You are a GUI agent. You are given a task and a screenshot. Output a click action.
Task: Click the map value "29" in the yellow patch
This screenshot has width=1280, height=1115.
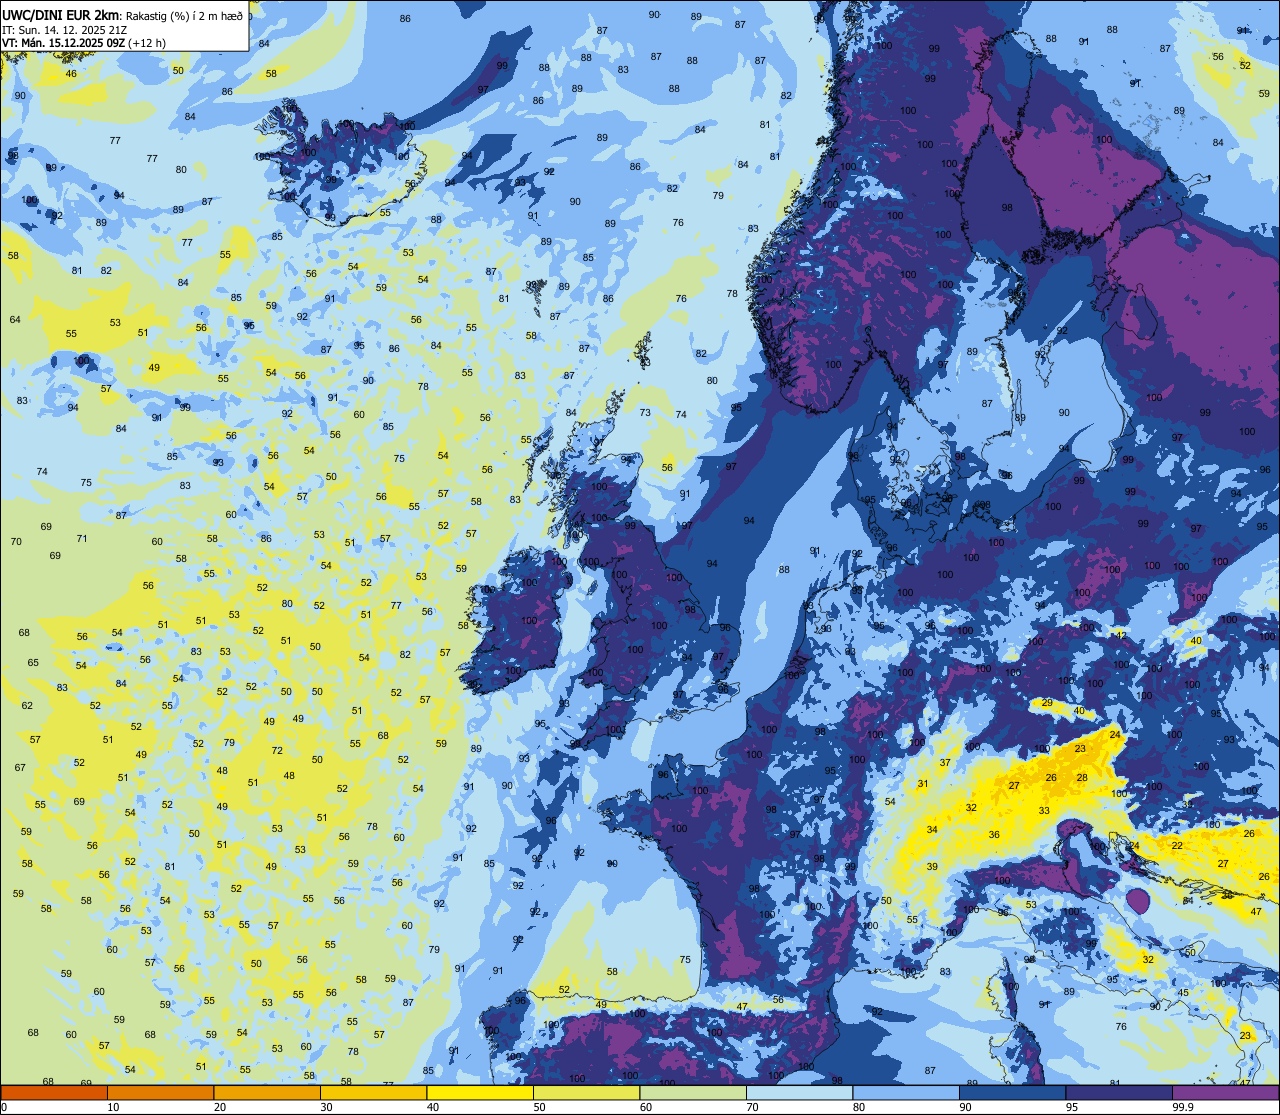pyautogui.click(x=1047, y=703)
